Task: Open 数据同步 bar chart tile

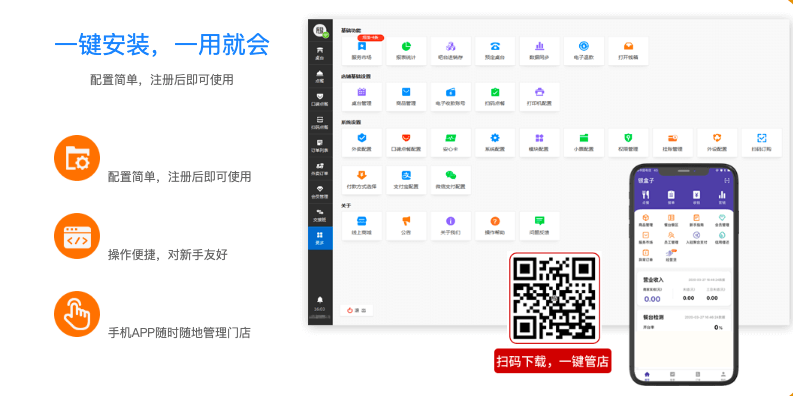Action: click(540, 51)
